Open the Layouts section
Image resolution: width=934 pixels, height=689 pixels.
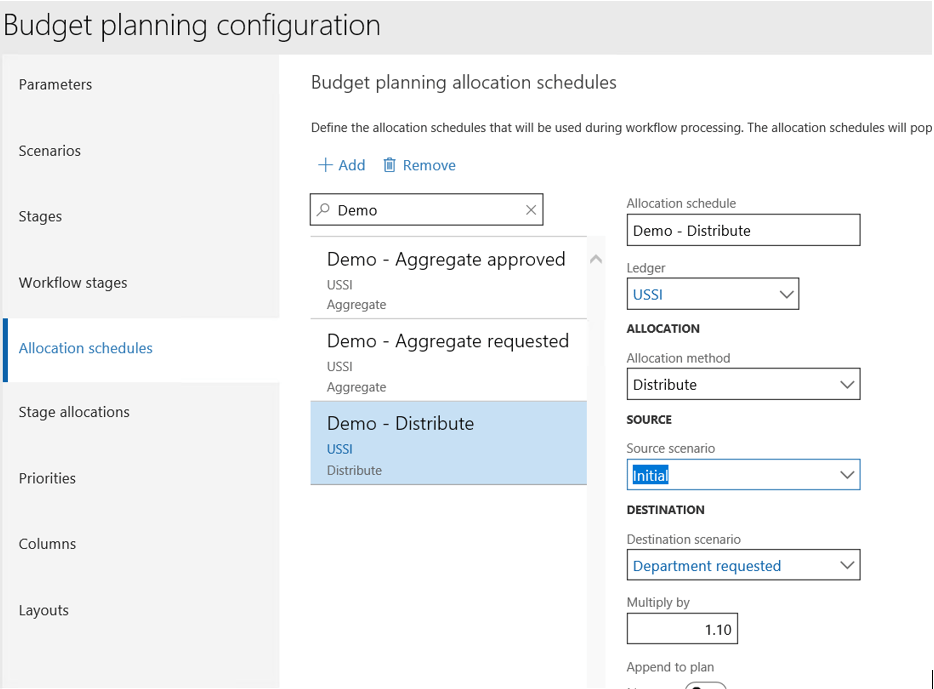[44, 610]
